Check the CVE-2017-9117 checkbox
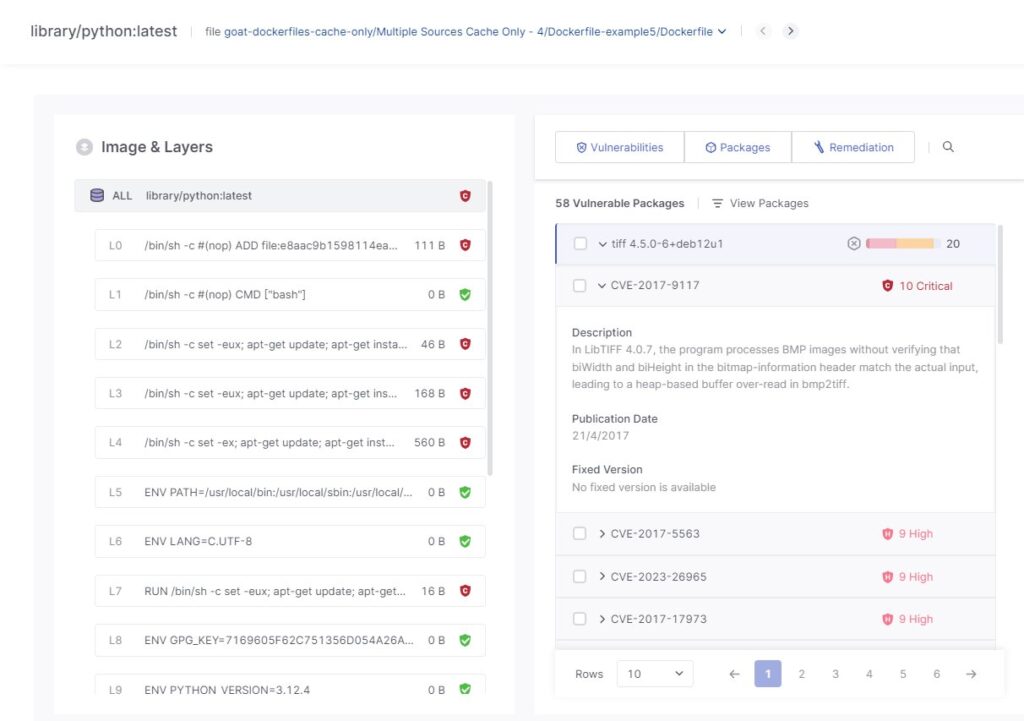 click(x=580, y=286)
